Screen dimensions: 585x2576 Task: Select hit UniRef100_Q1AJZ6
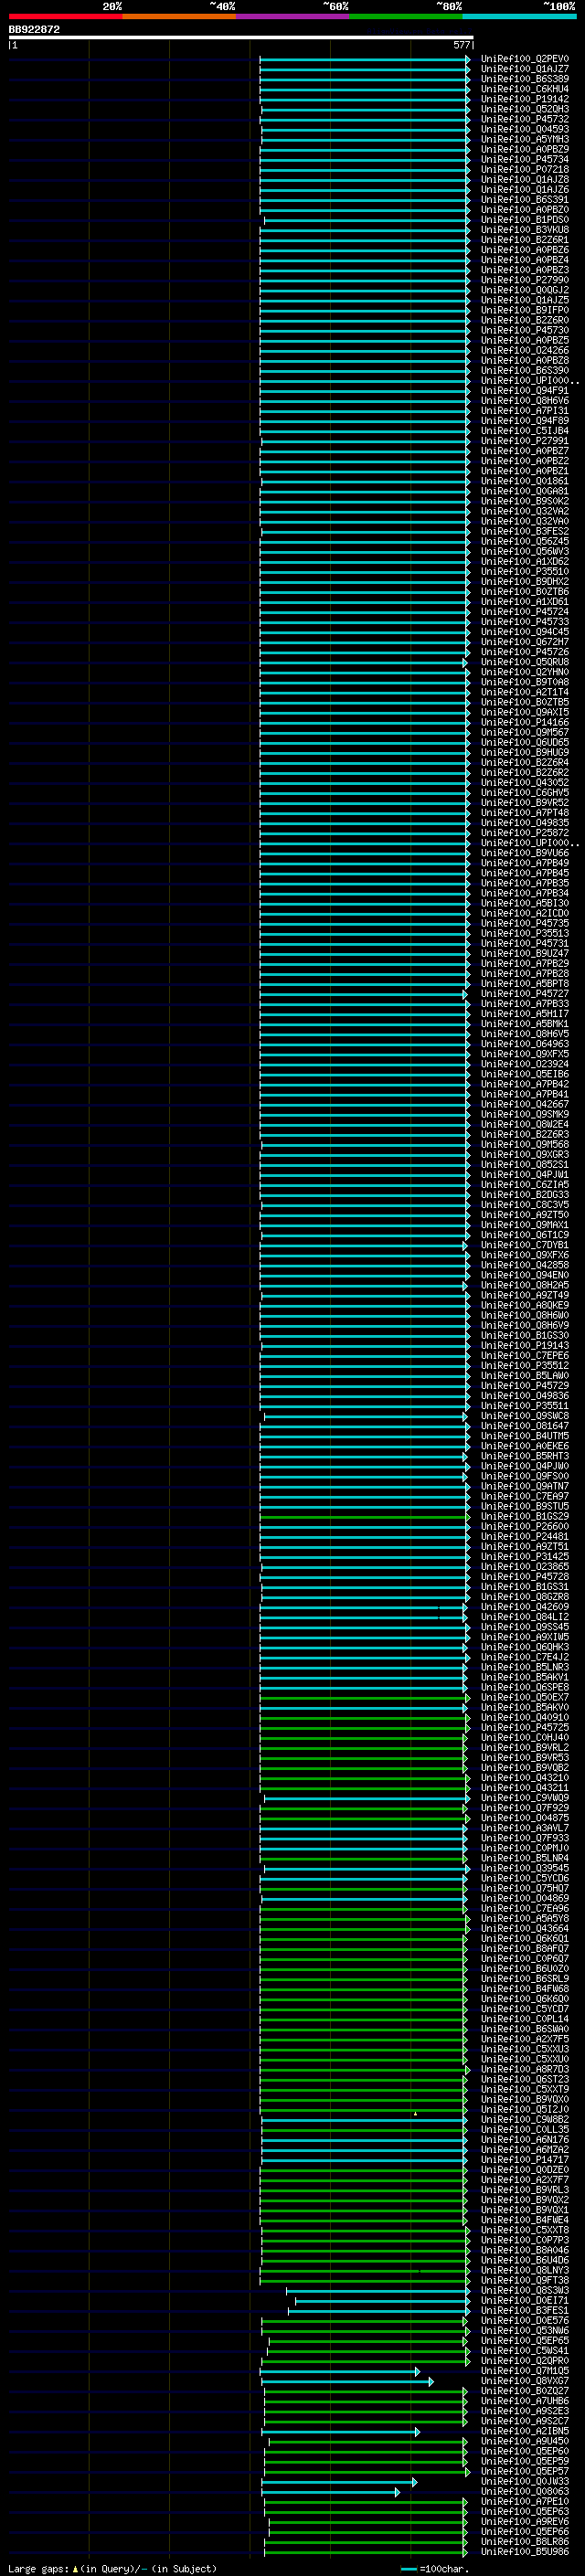(x=525, y=189)
